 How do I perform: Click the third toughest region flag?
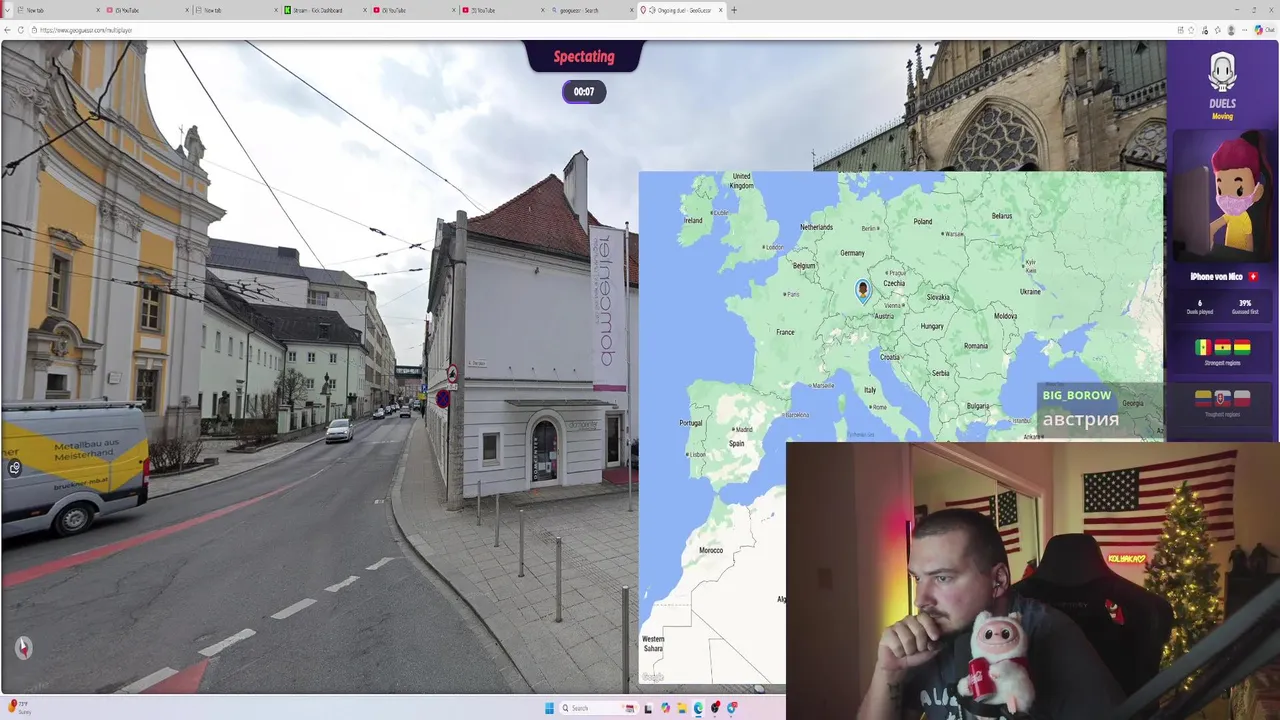point(1241,398)
